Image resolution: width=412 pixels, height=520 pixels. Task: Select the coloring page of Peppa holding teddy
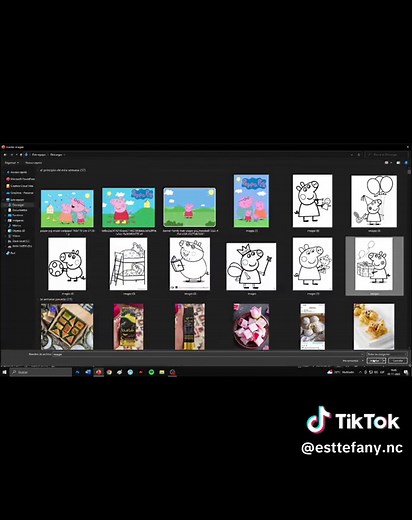pyautogui.click(x=312, y=201)
